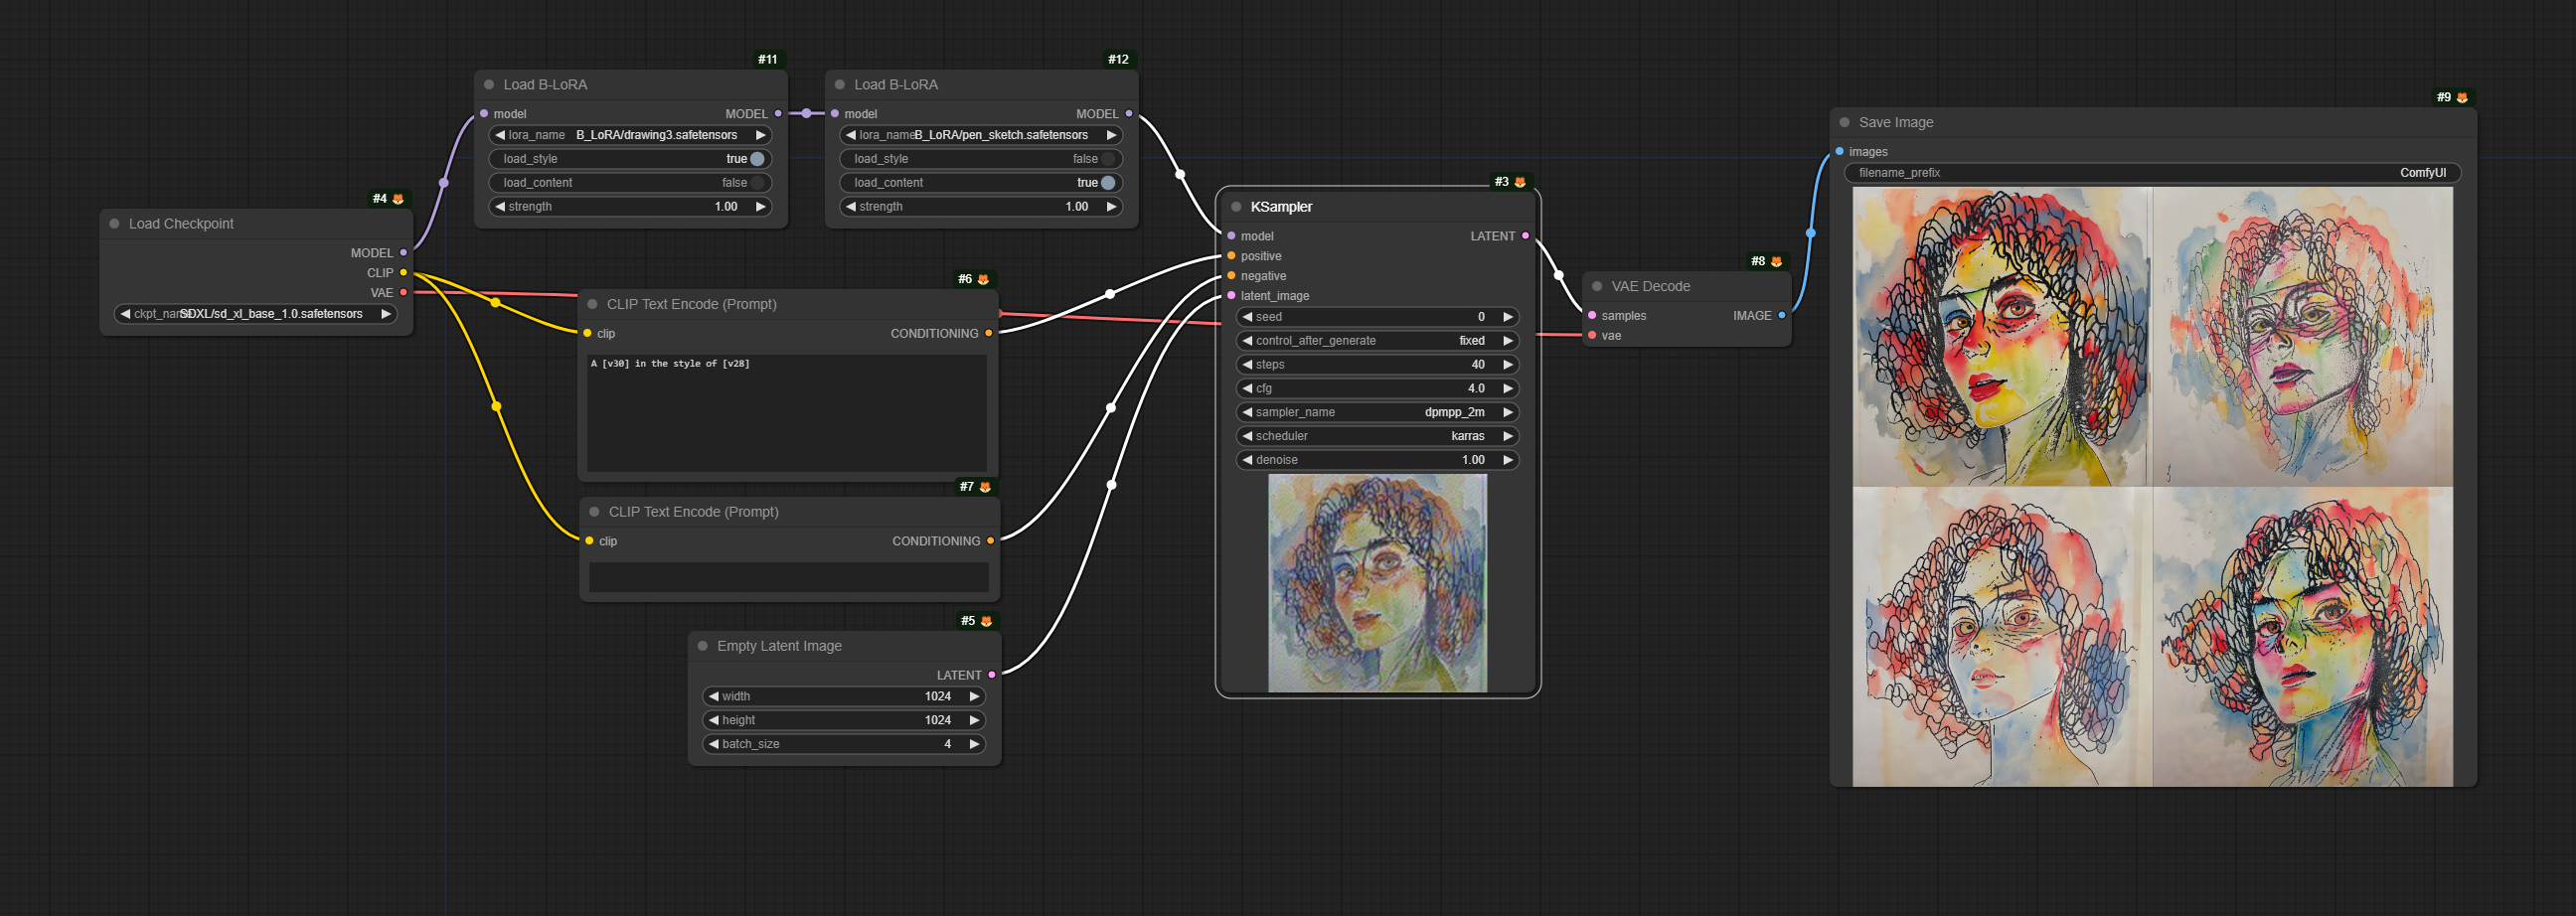Image resolution: width=2576 pixels, height=916 pixels.
Task: Click the latent_image input slot on KSampler
Action: pyautogui.click(x=1231, y=296)
